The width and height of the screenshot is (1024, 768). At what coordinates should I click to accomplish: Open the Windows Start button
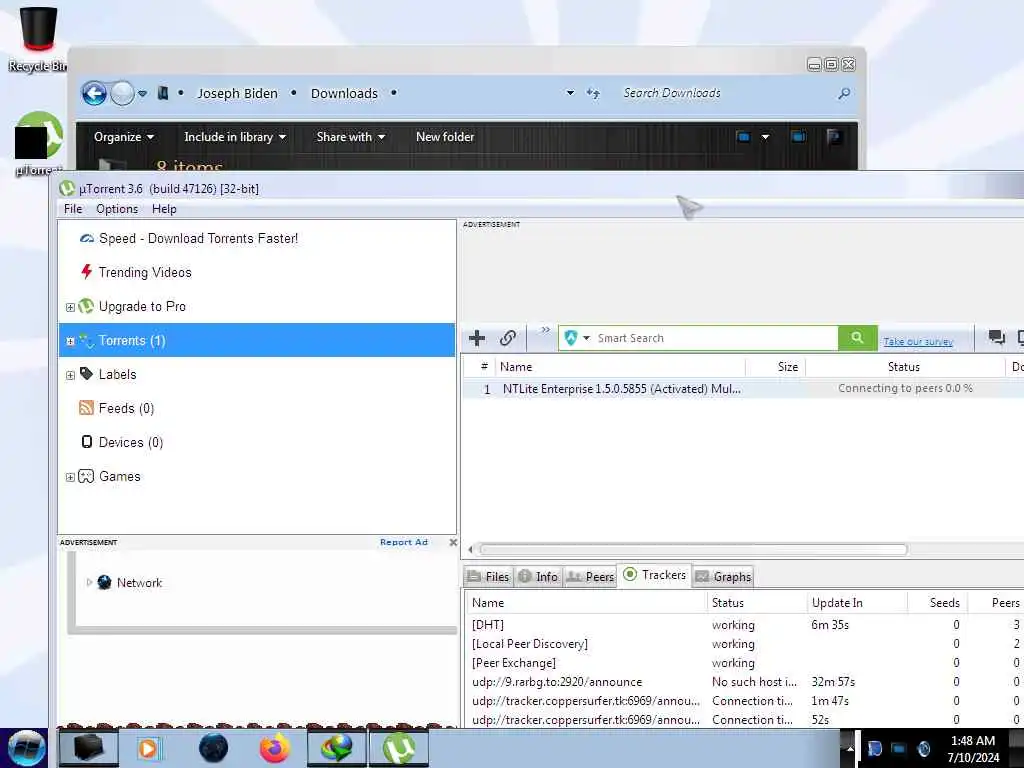[x=26, y=748]
